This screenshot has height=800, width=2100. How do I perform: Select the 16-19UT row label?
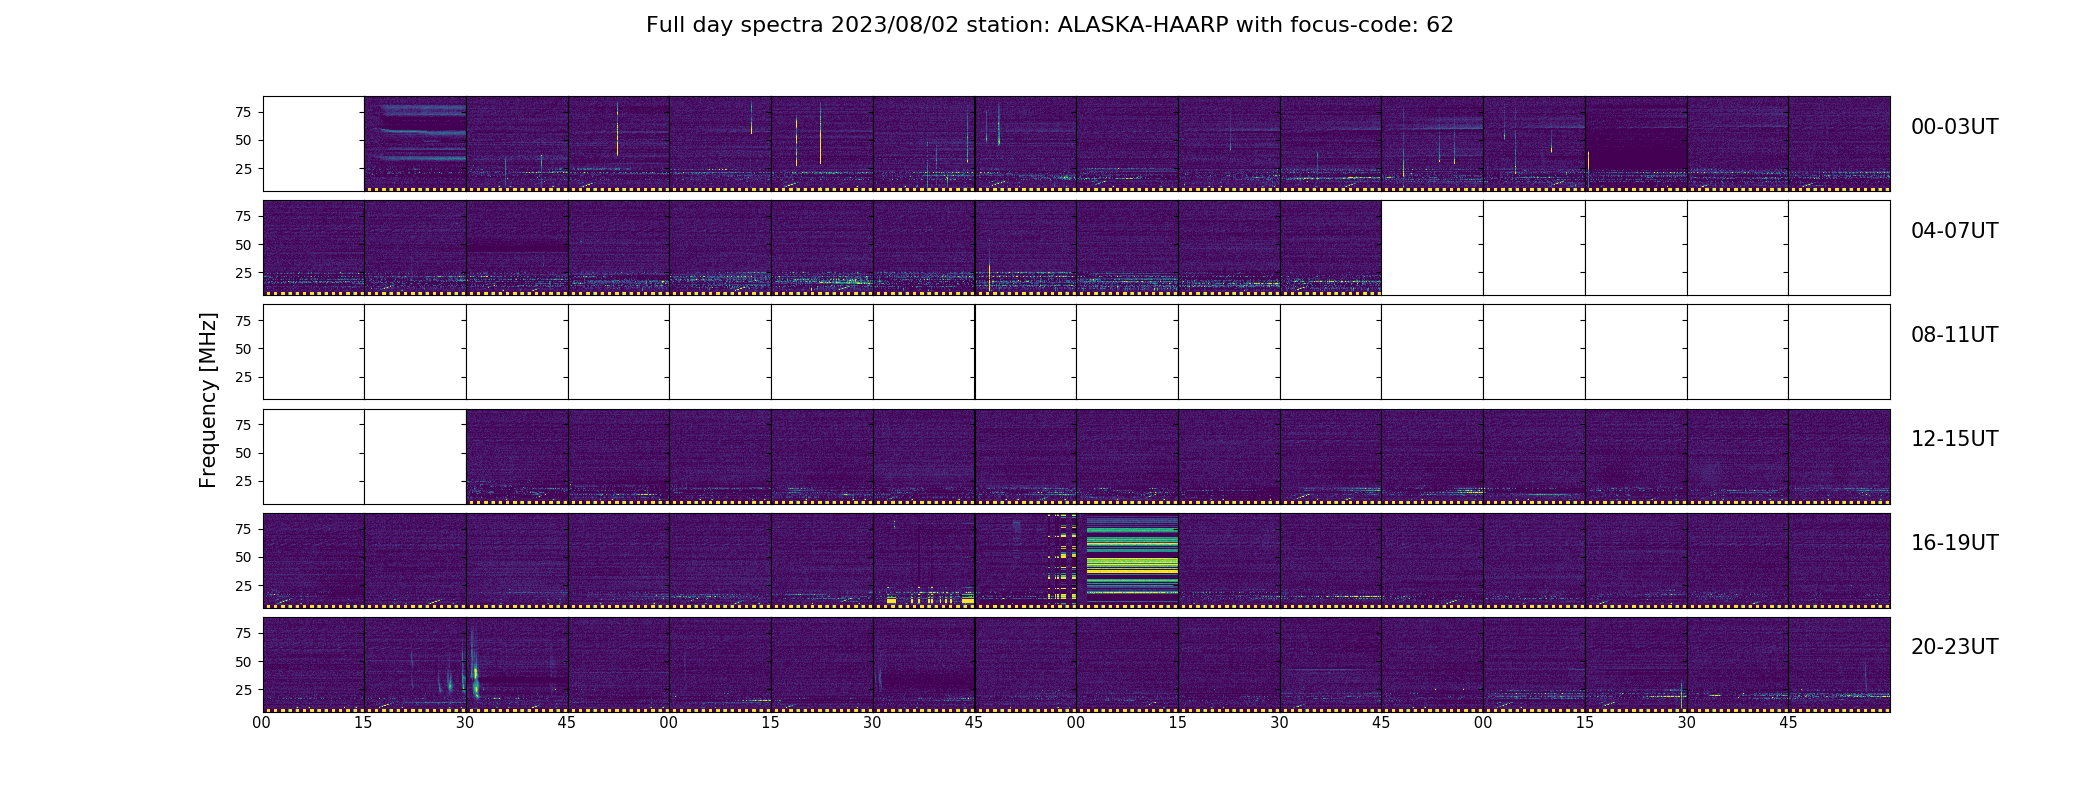pos(1954,543)
